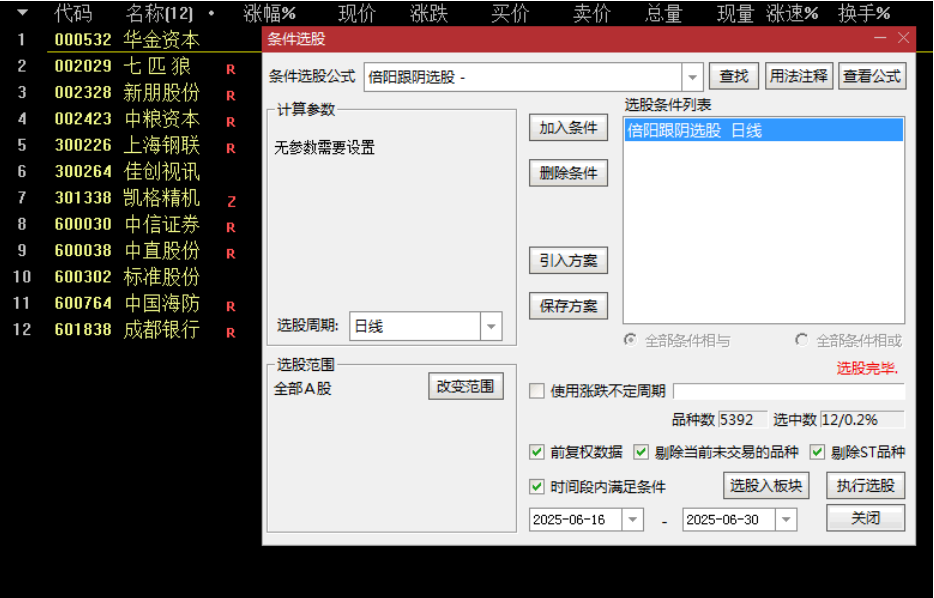Viewport: 934px width, 598px height.
Task: Uncheck 时间段内满足条件
Action: [536, 486]
